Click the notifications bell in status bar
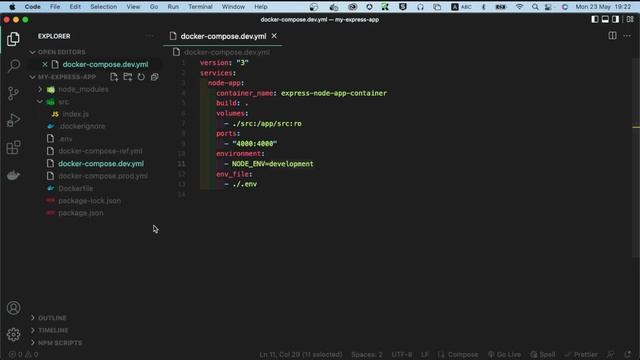Screen dimensions: 640x360 coord(628,354)
